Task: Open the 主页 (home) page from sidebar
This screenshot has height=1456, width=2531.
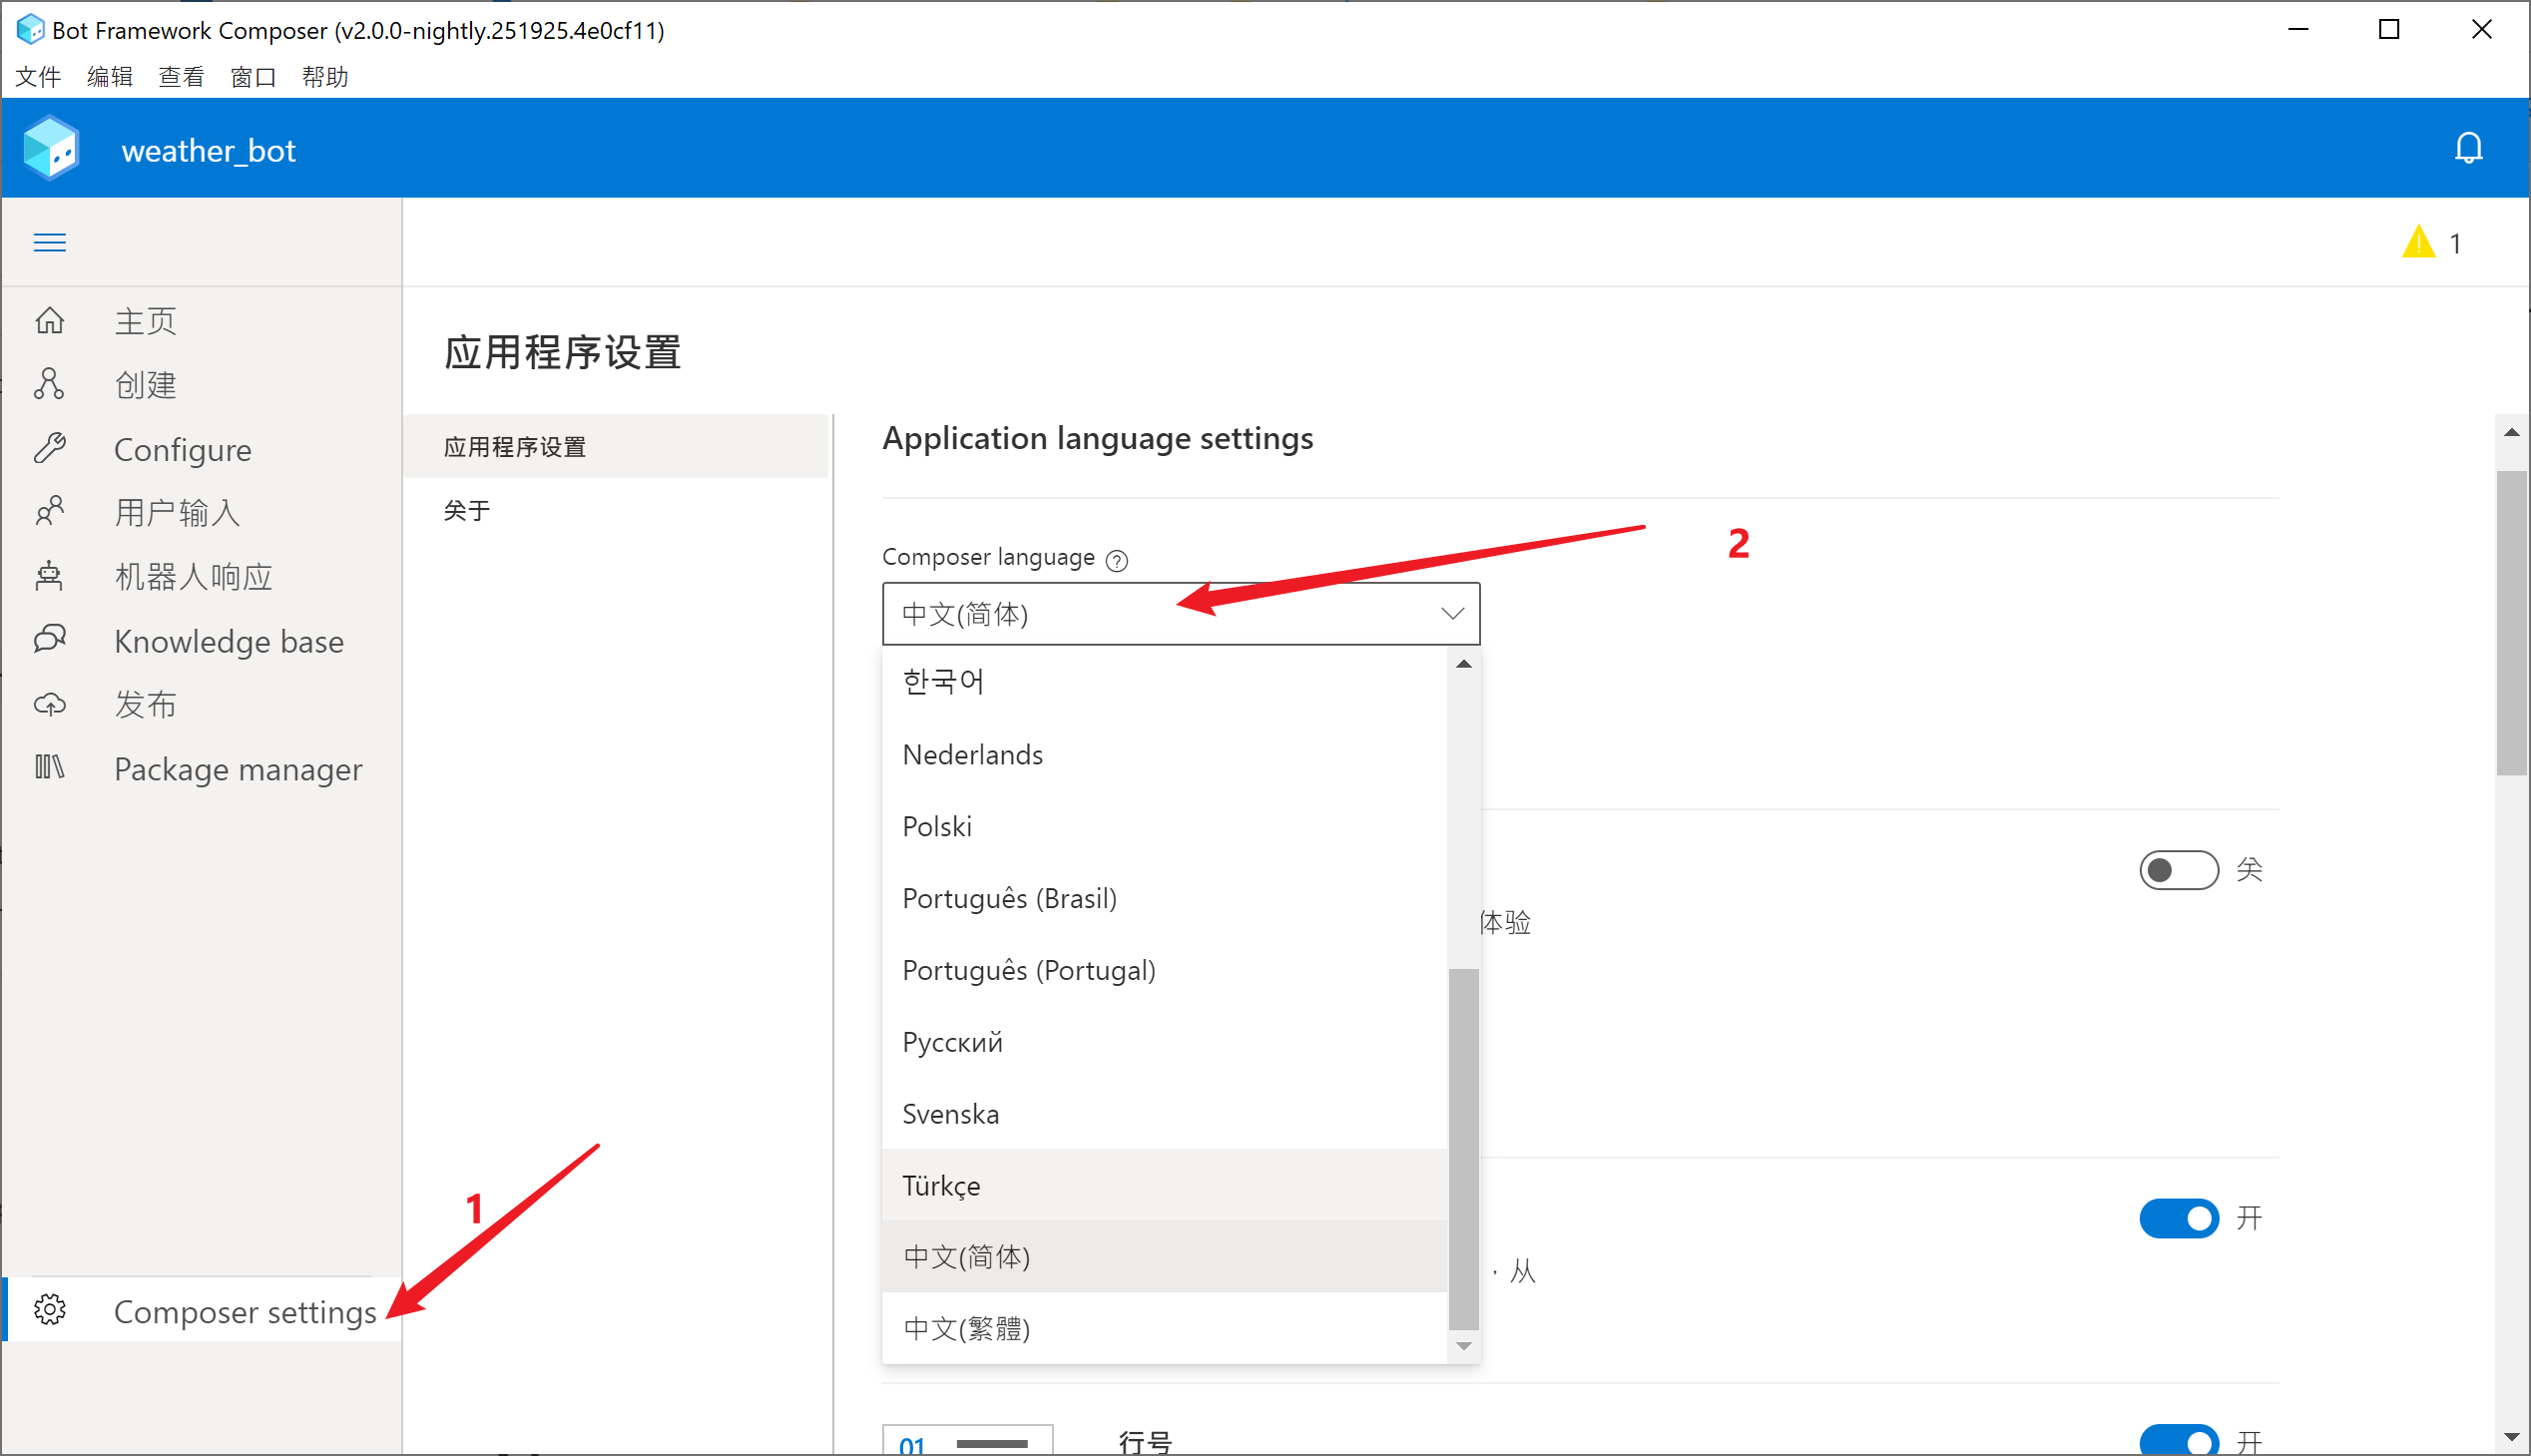Action: 146,320
